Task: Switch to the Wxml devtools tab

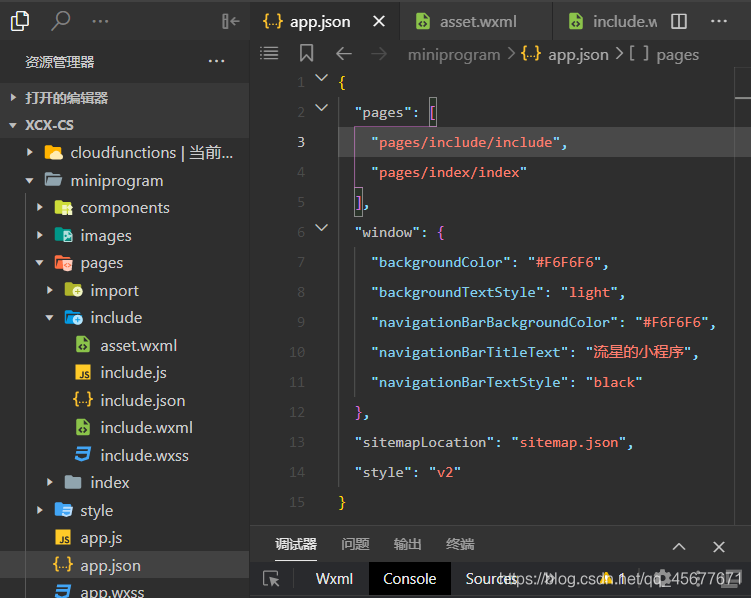Action: [x=334, y=579]
